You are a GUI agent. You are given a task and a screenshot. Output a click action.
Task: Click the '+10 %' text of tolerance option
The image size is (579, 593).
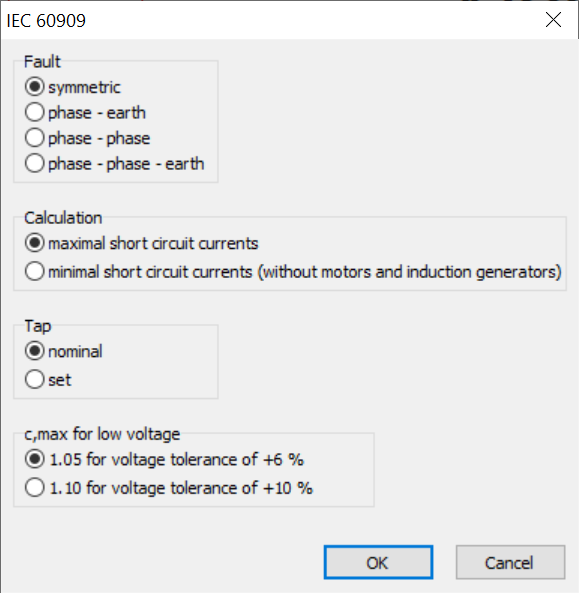click(x=288, y=488)
